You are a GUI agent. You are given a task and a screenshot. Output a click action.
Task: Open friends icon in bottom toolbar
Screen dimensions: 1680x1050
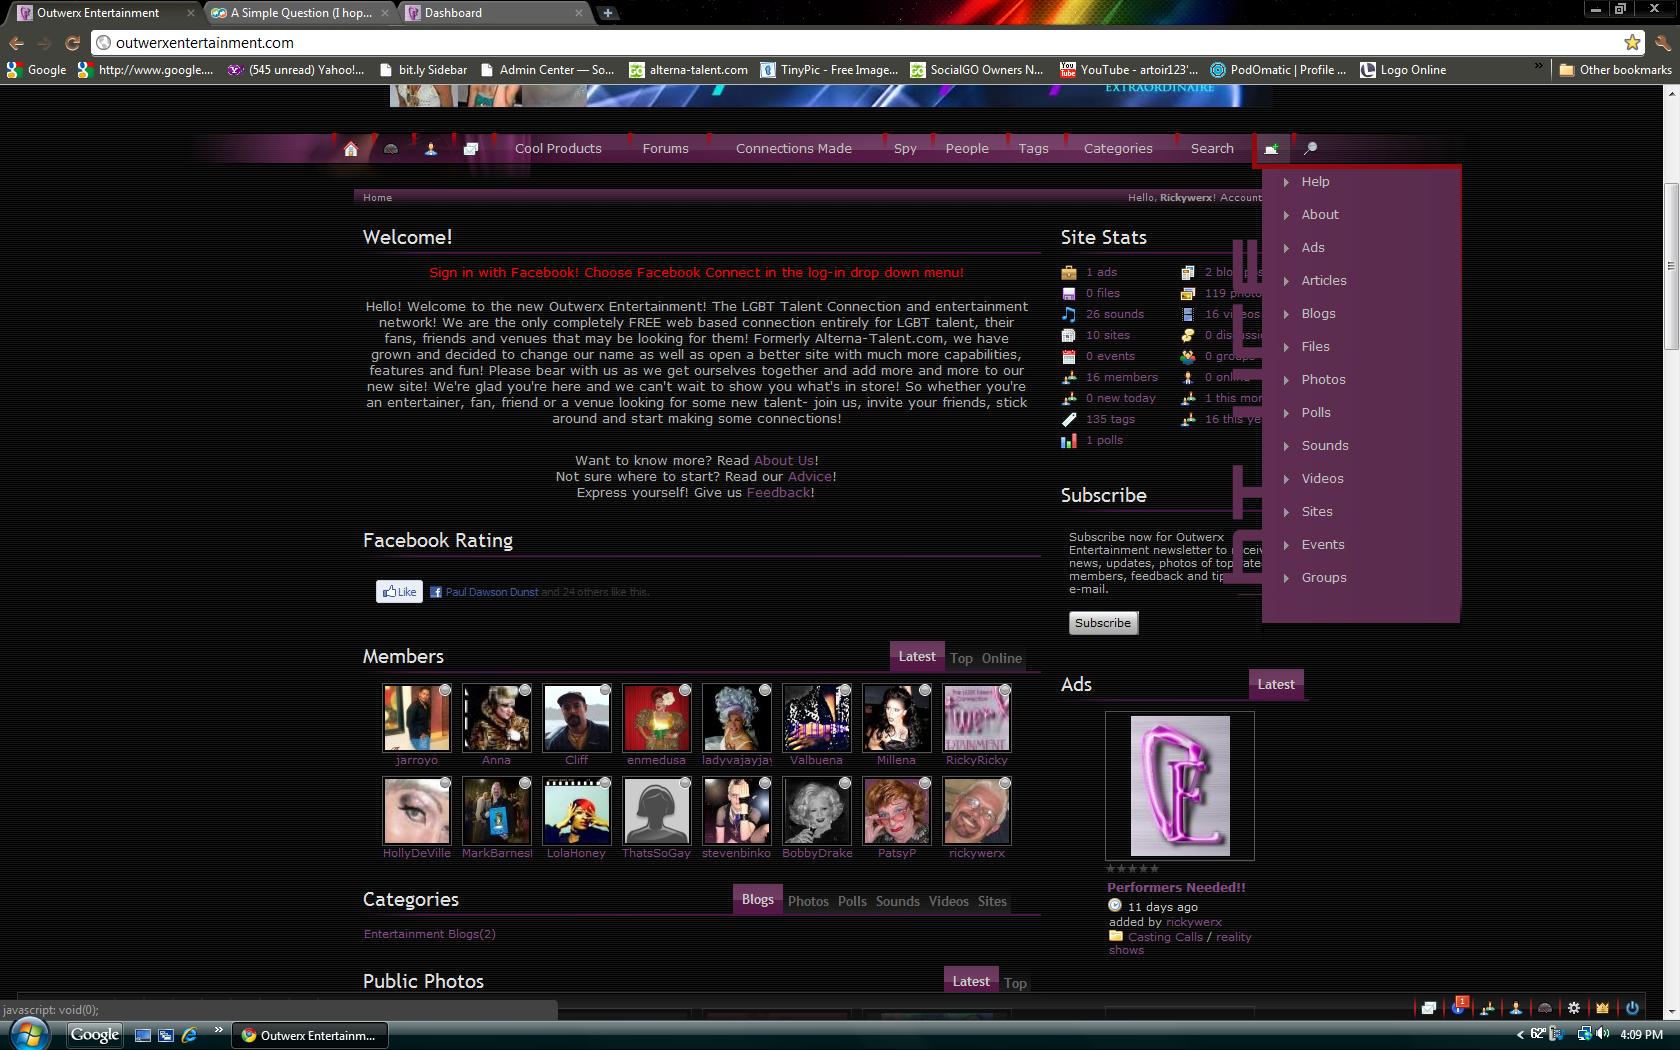[1487, 1008]
